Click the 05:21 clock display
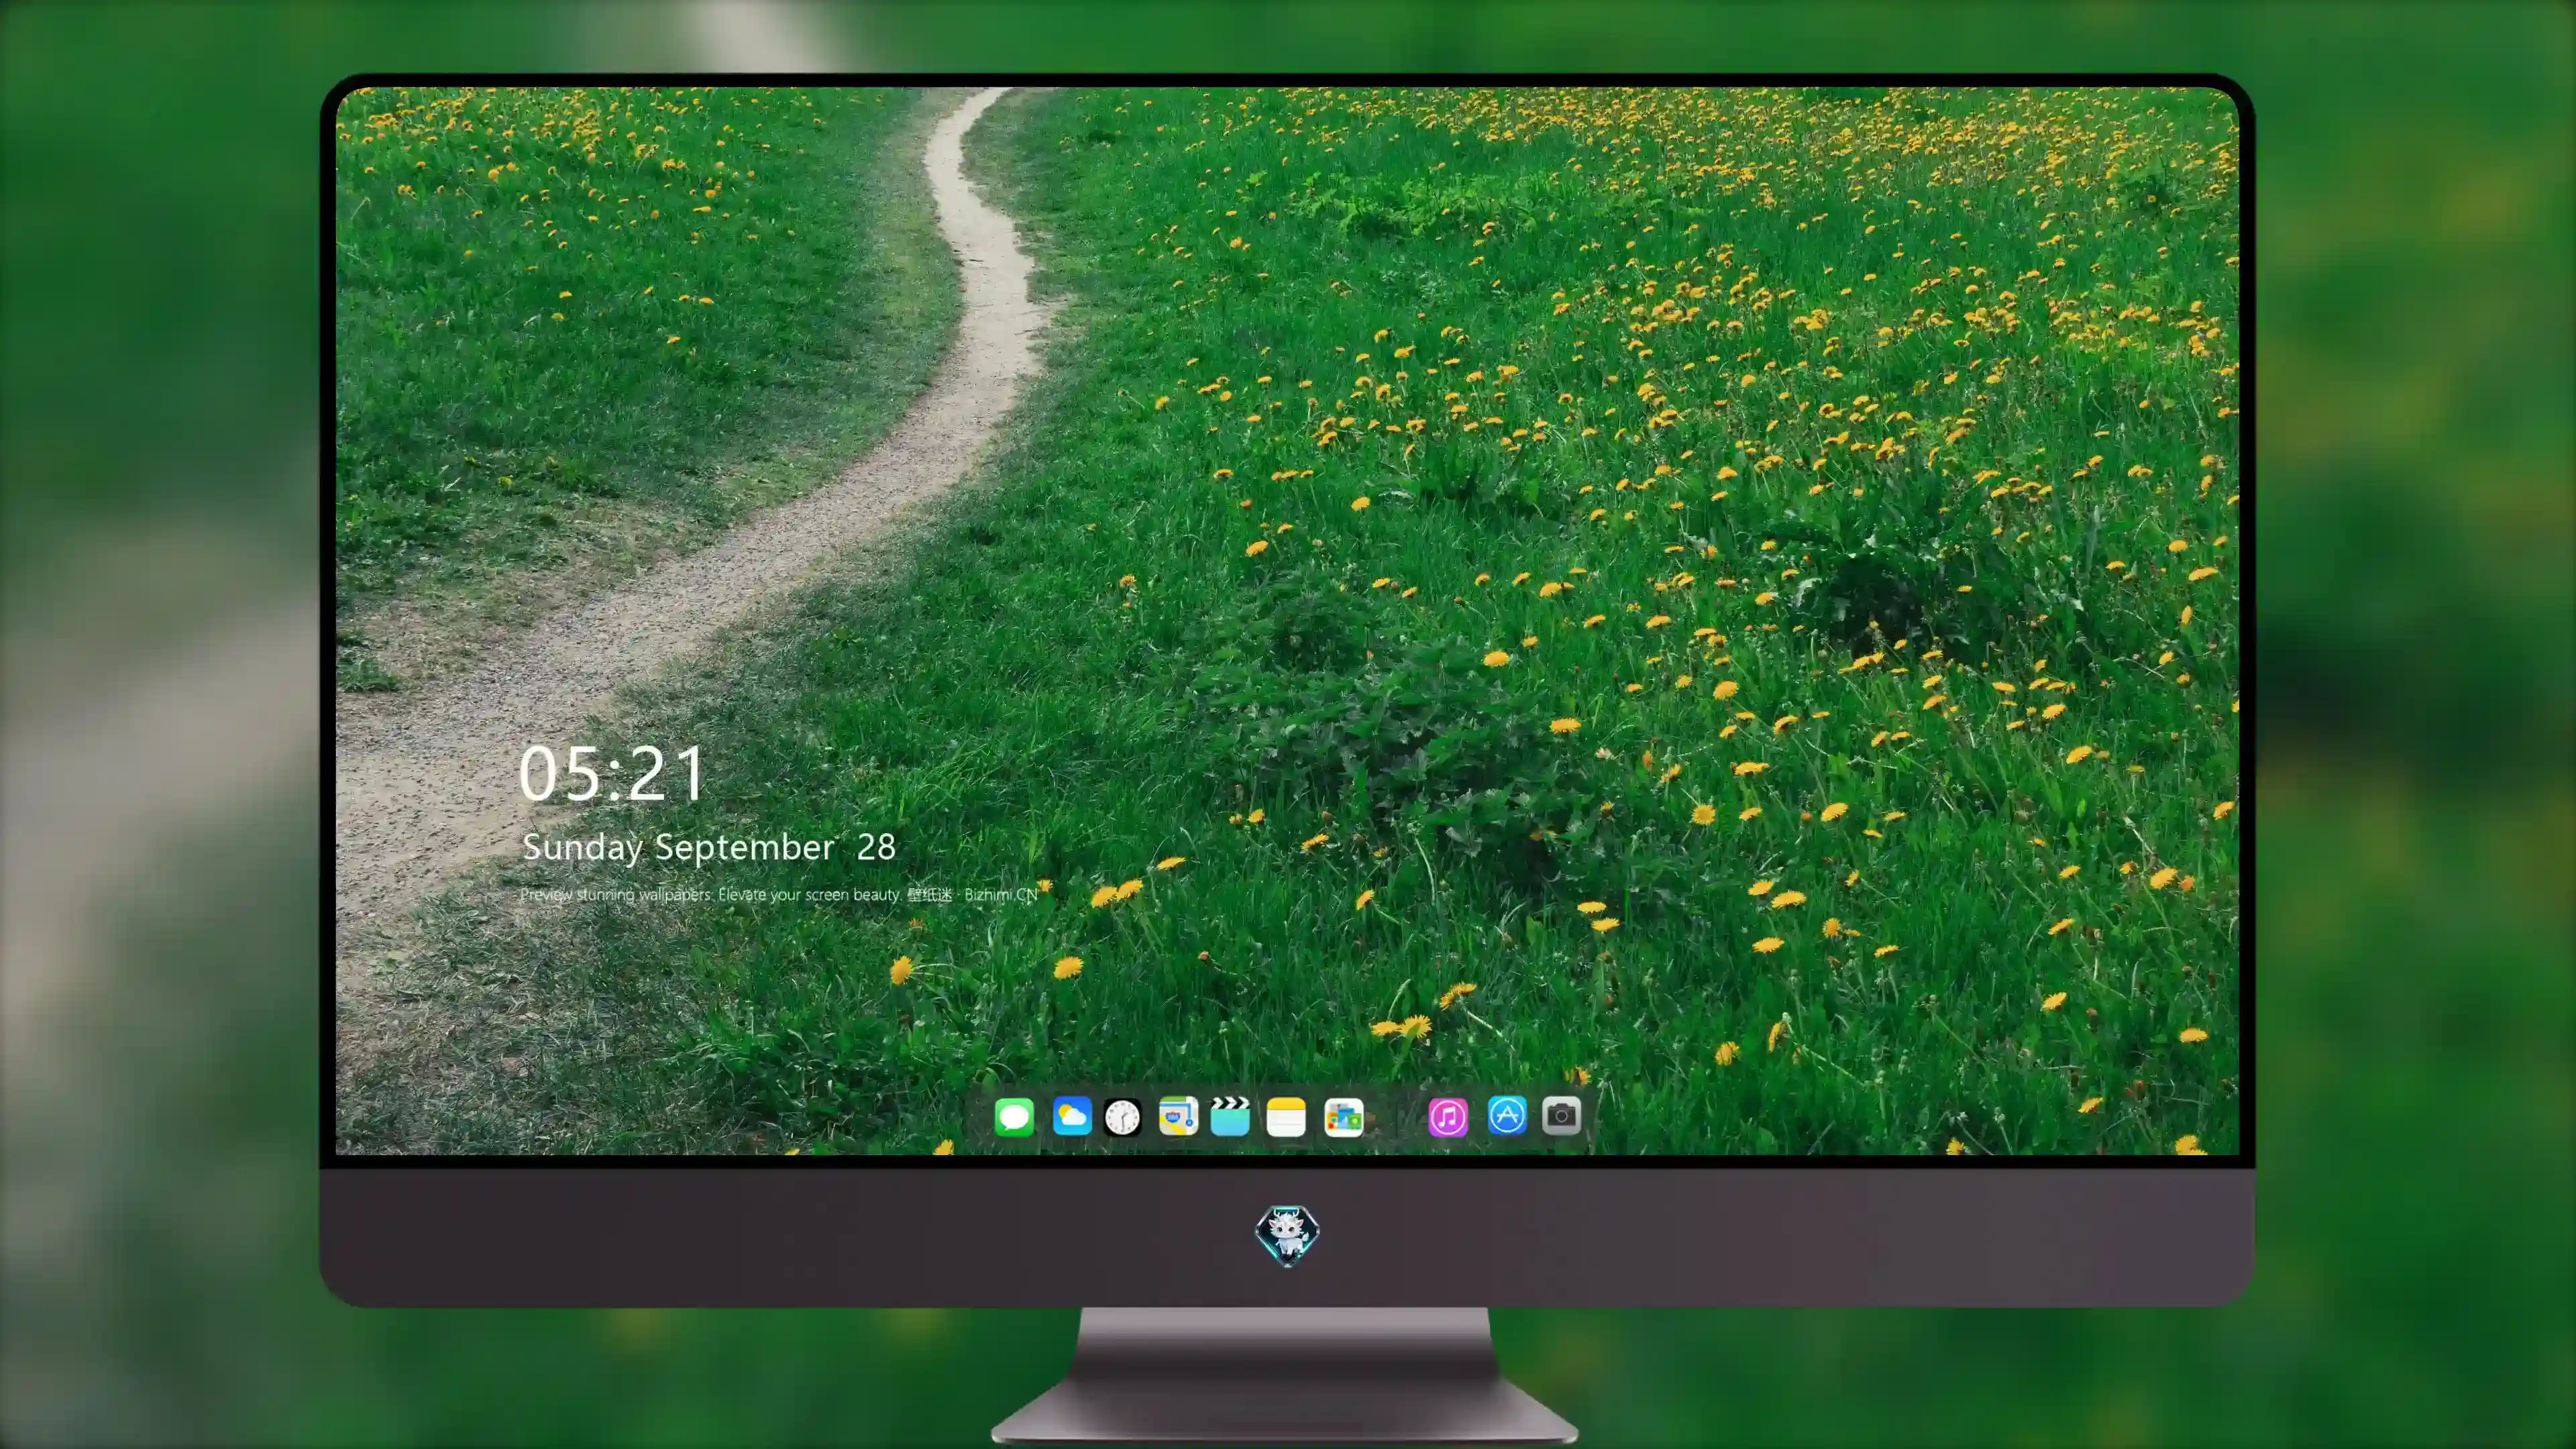2576x1449 pixels. [x=612, y=773]
